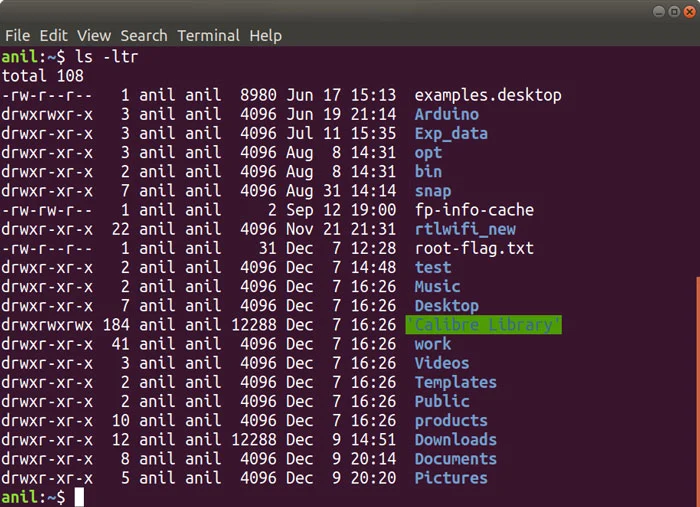Open the View menu
The image size is (700, 507).
coord(94,36)
